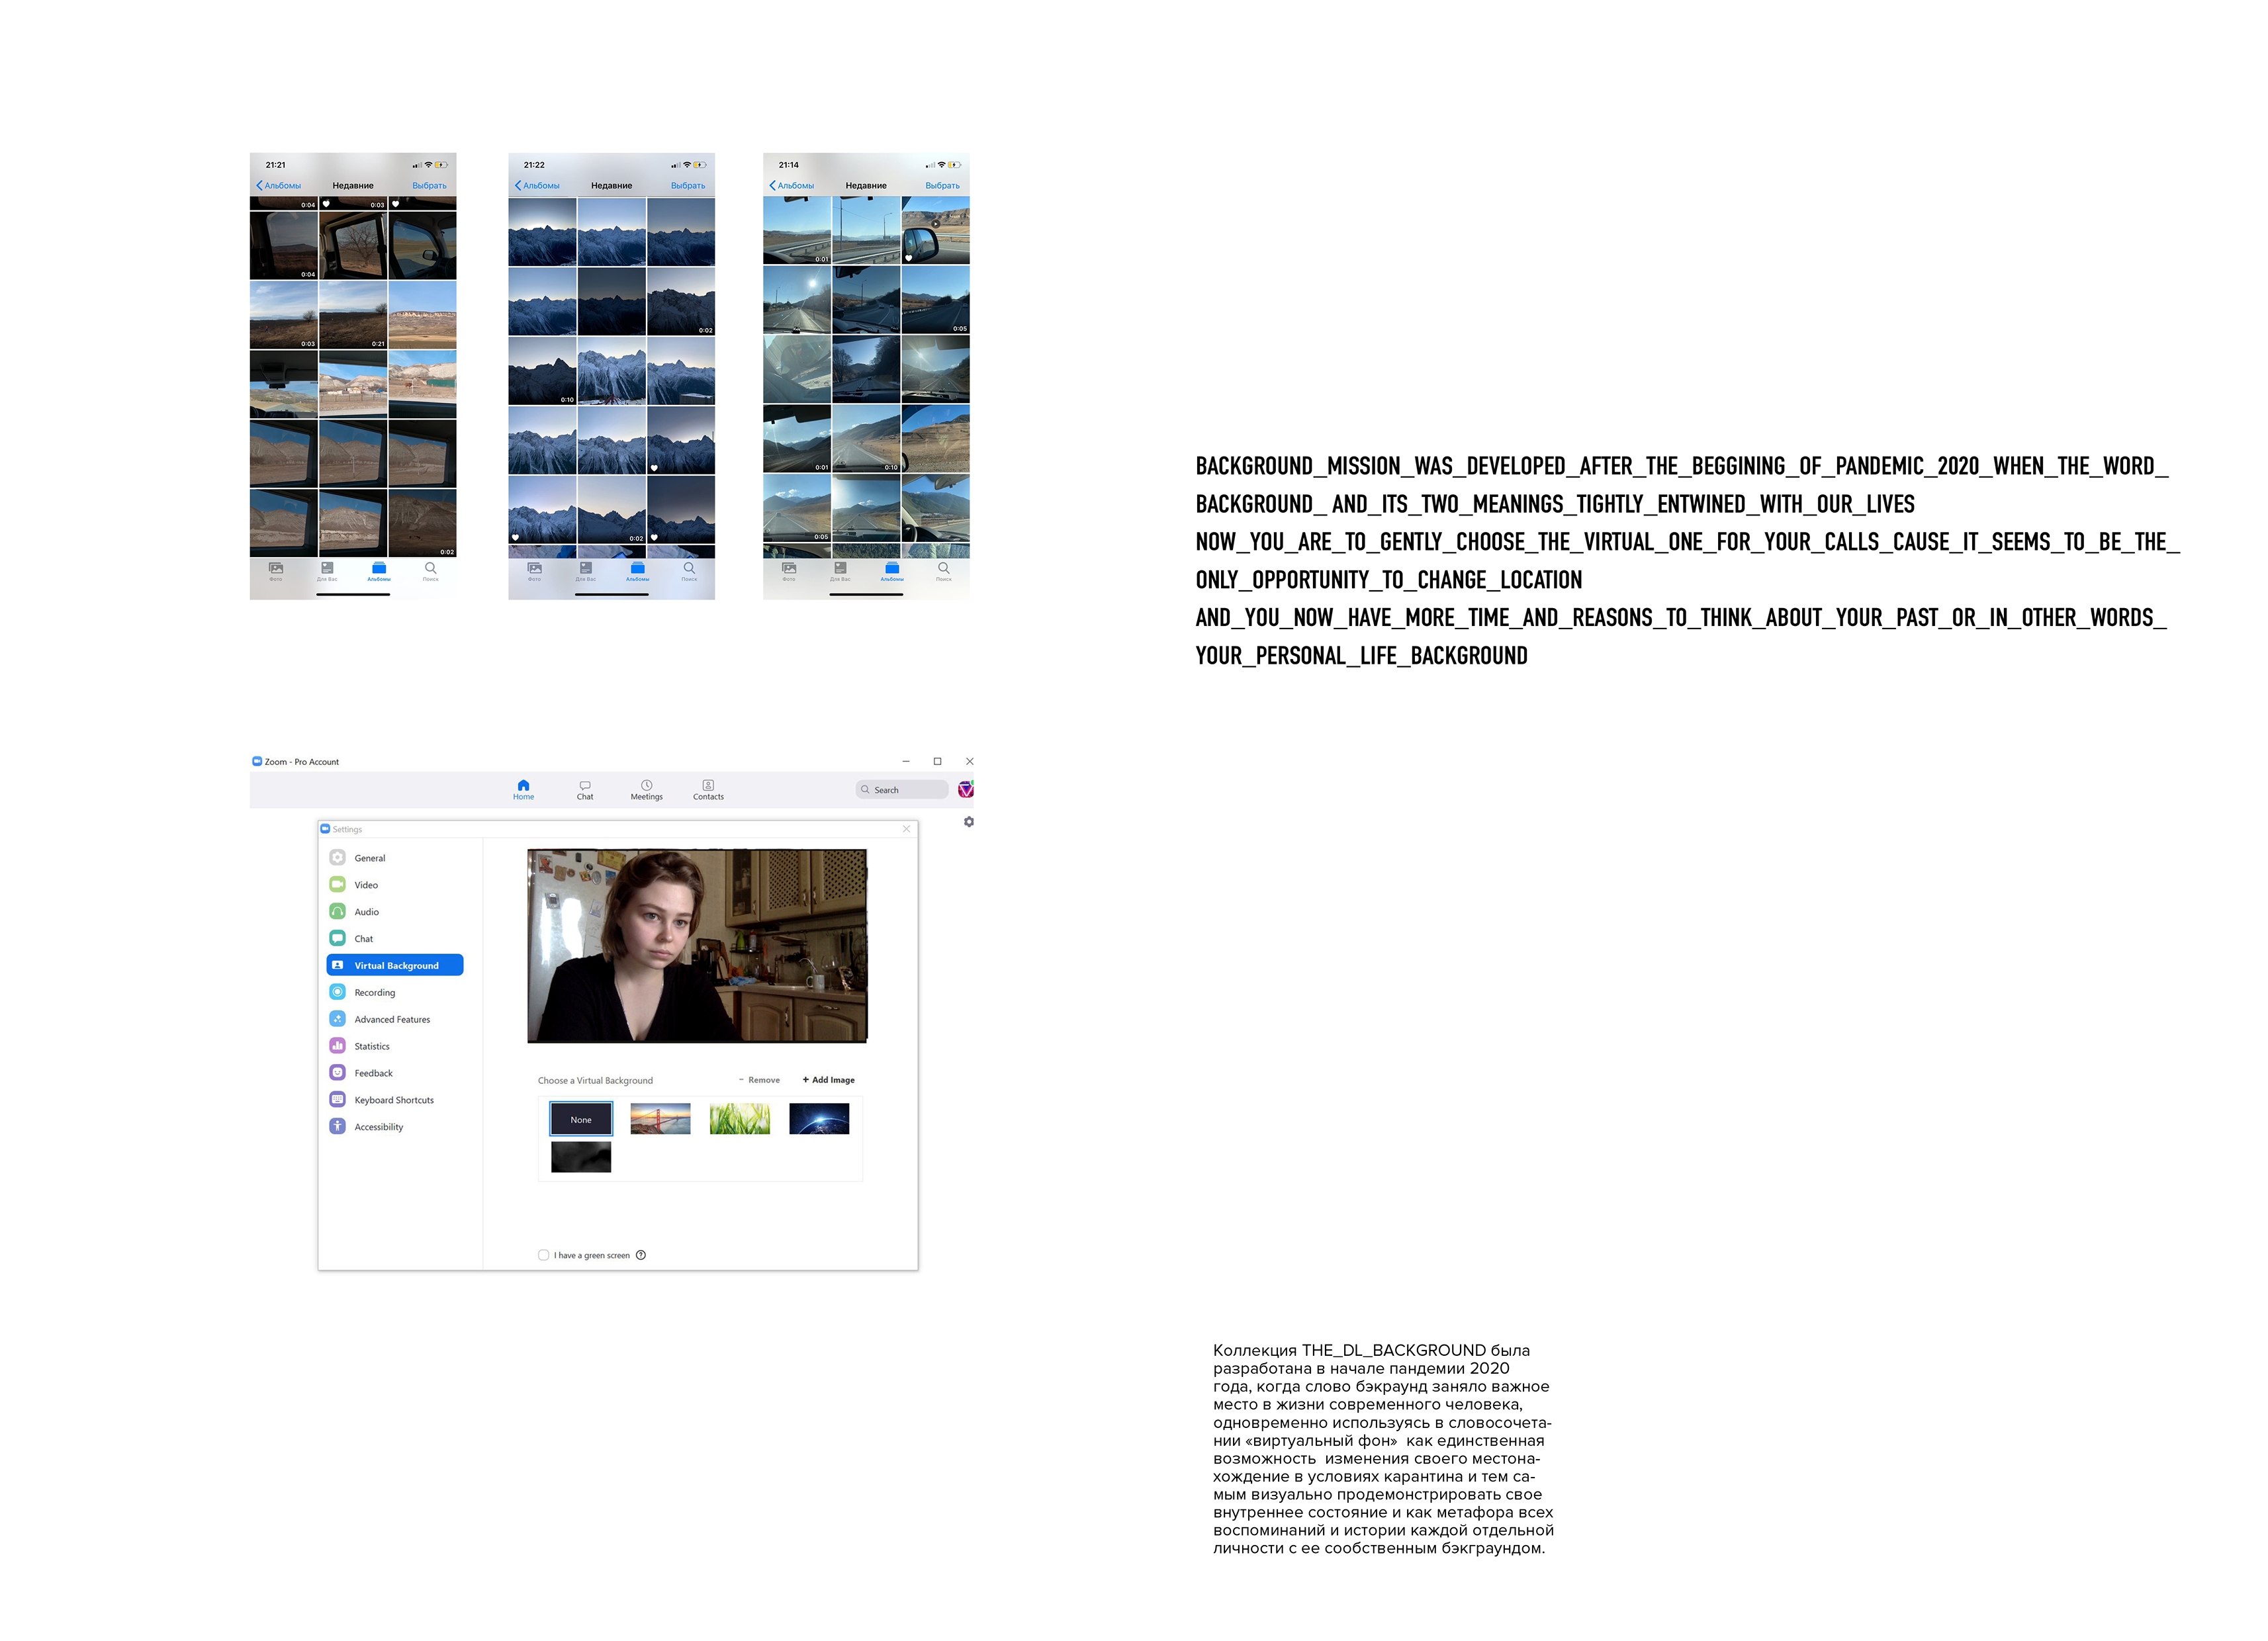Screen dimensions: 2268x1641
Task: Select Video settings icon in sidebar
Action: click(338, 885)
